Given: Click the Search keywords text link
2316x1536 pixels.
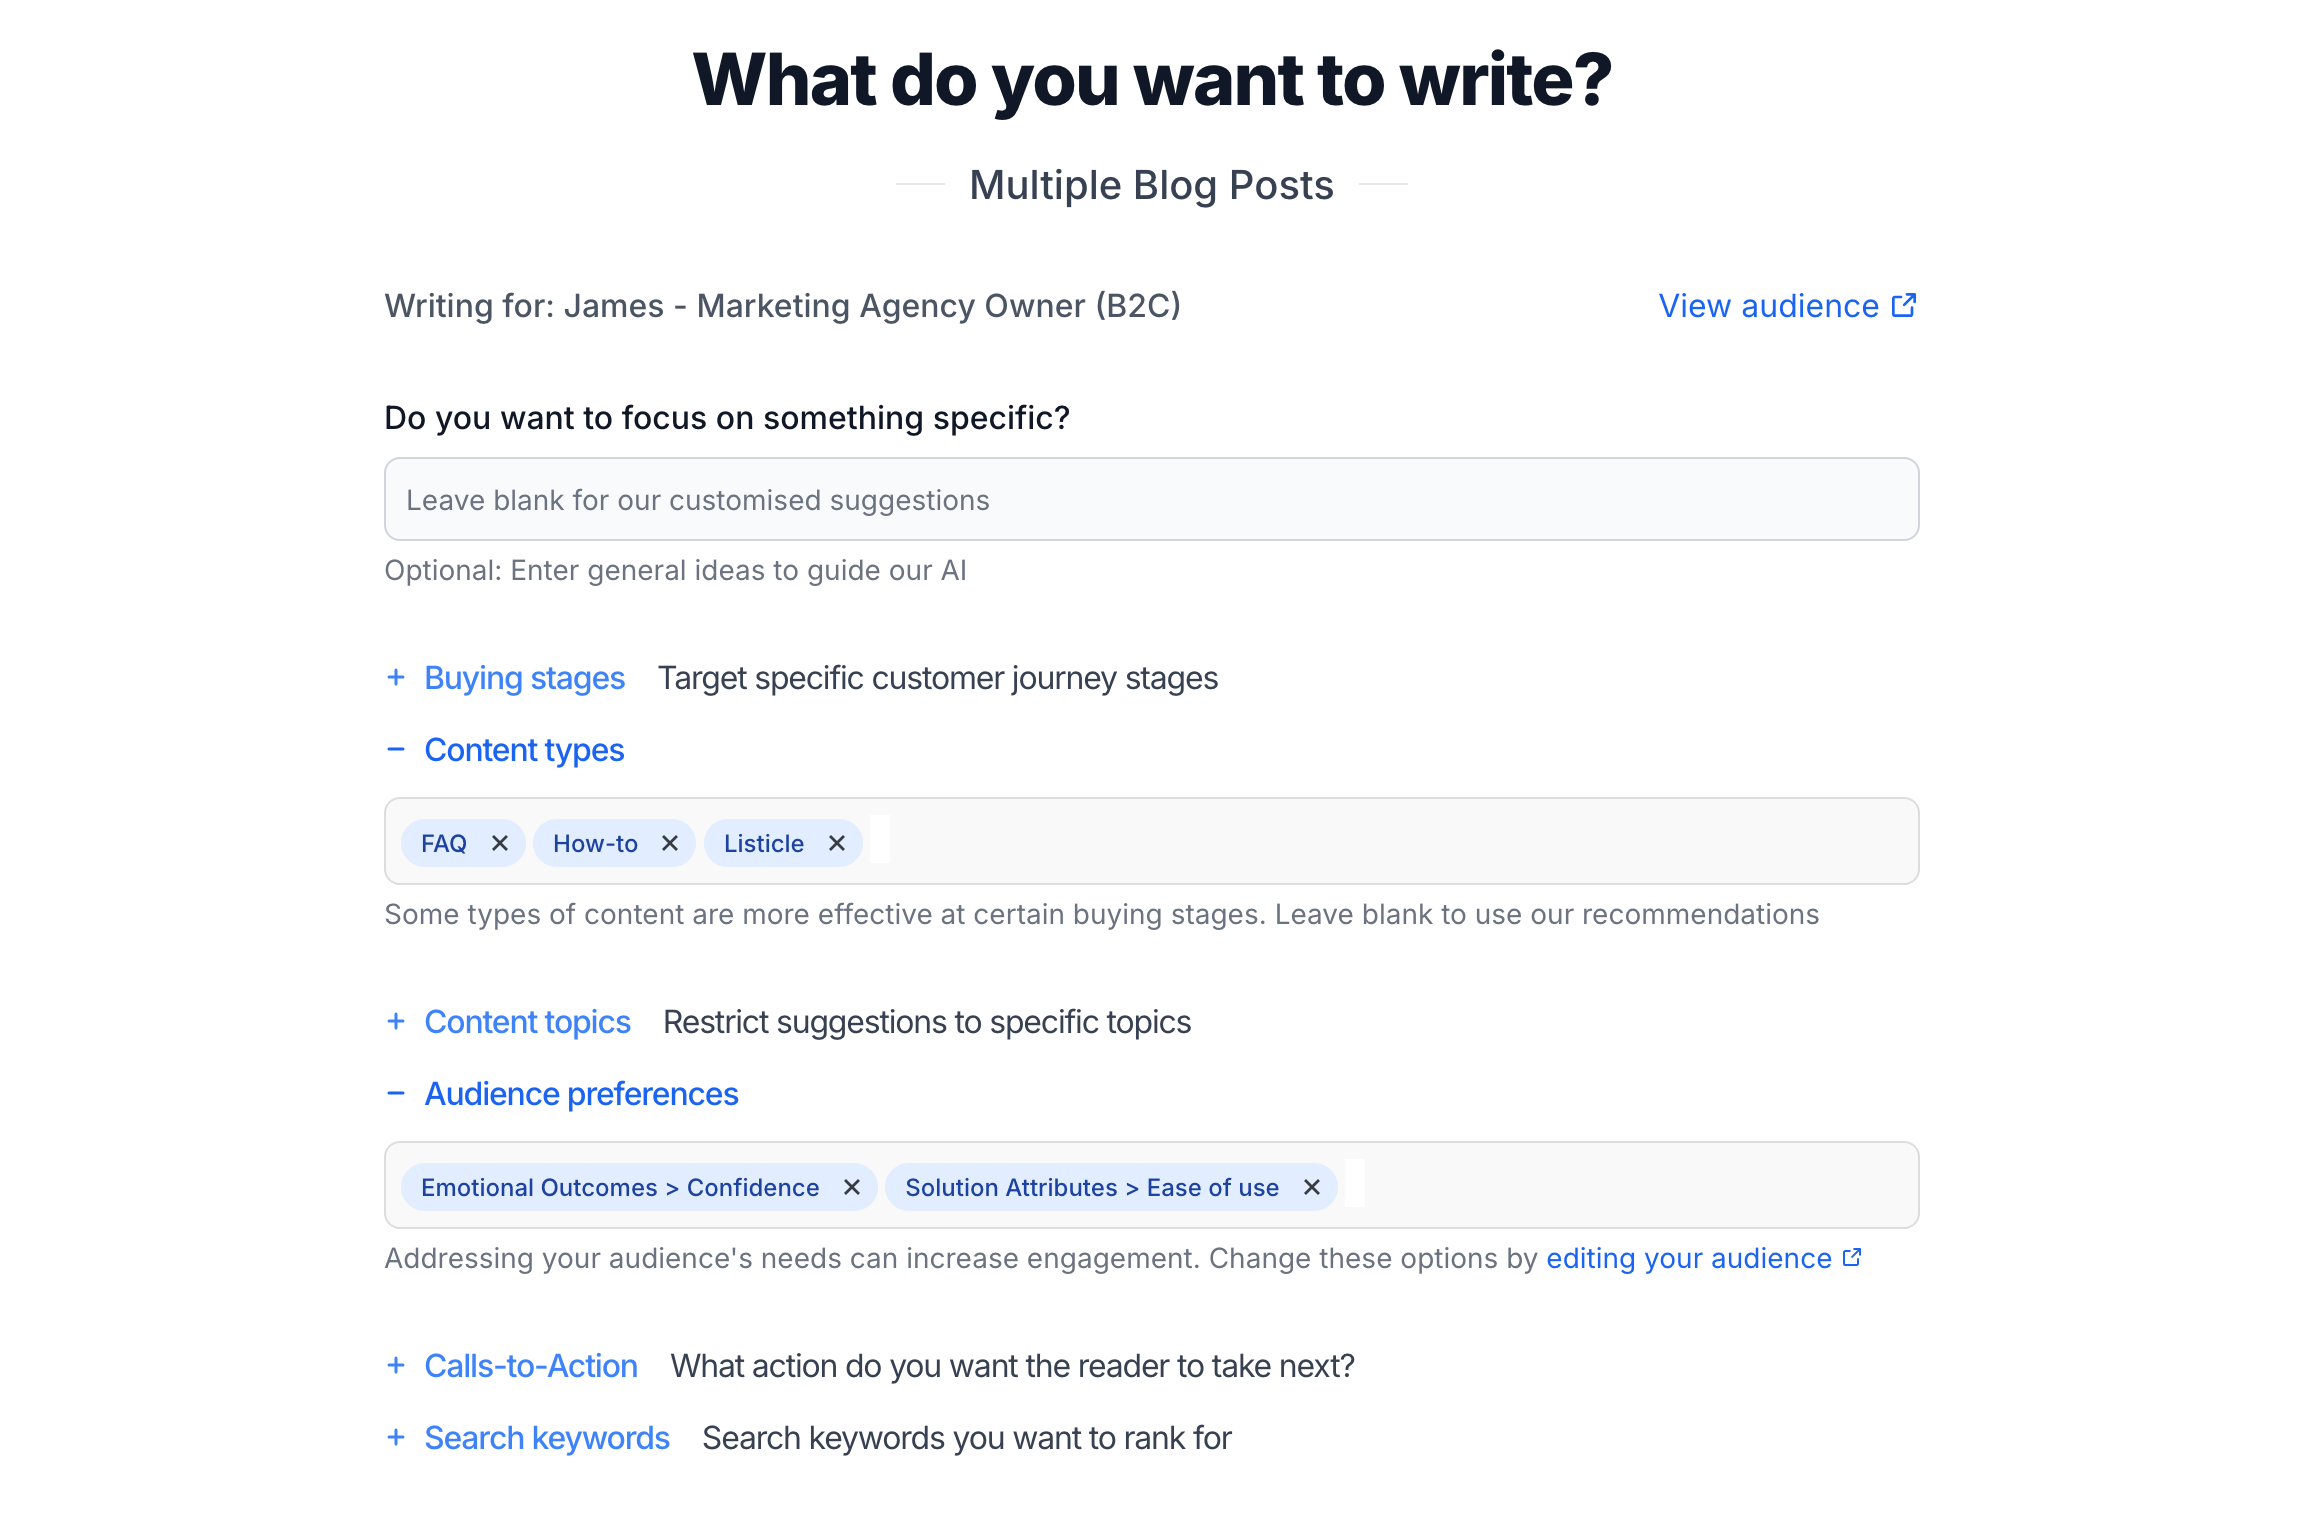Looking at the screenshot, I should 546,1437.
